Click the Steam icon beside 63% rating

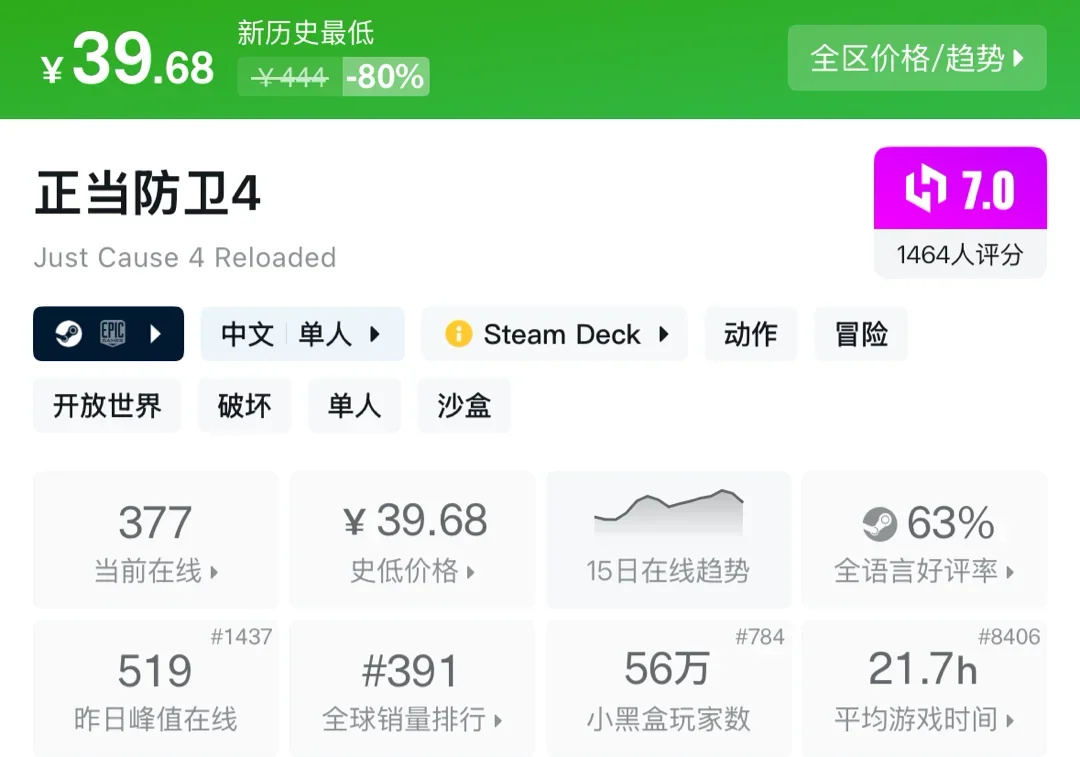880,523
